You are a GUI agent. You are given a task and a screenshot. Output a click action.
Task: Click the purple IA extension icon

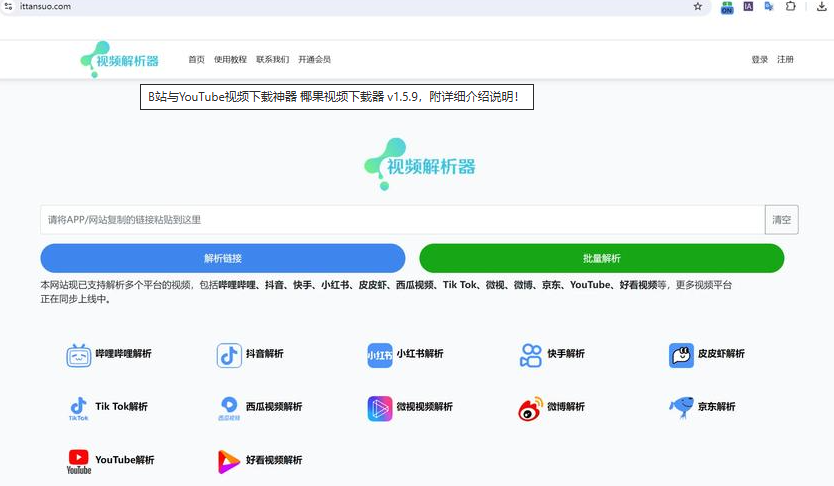748,6
